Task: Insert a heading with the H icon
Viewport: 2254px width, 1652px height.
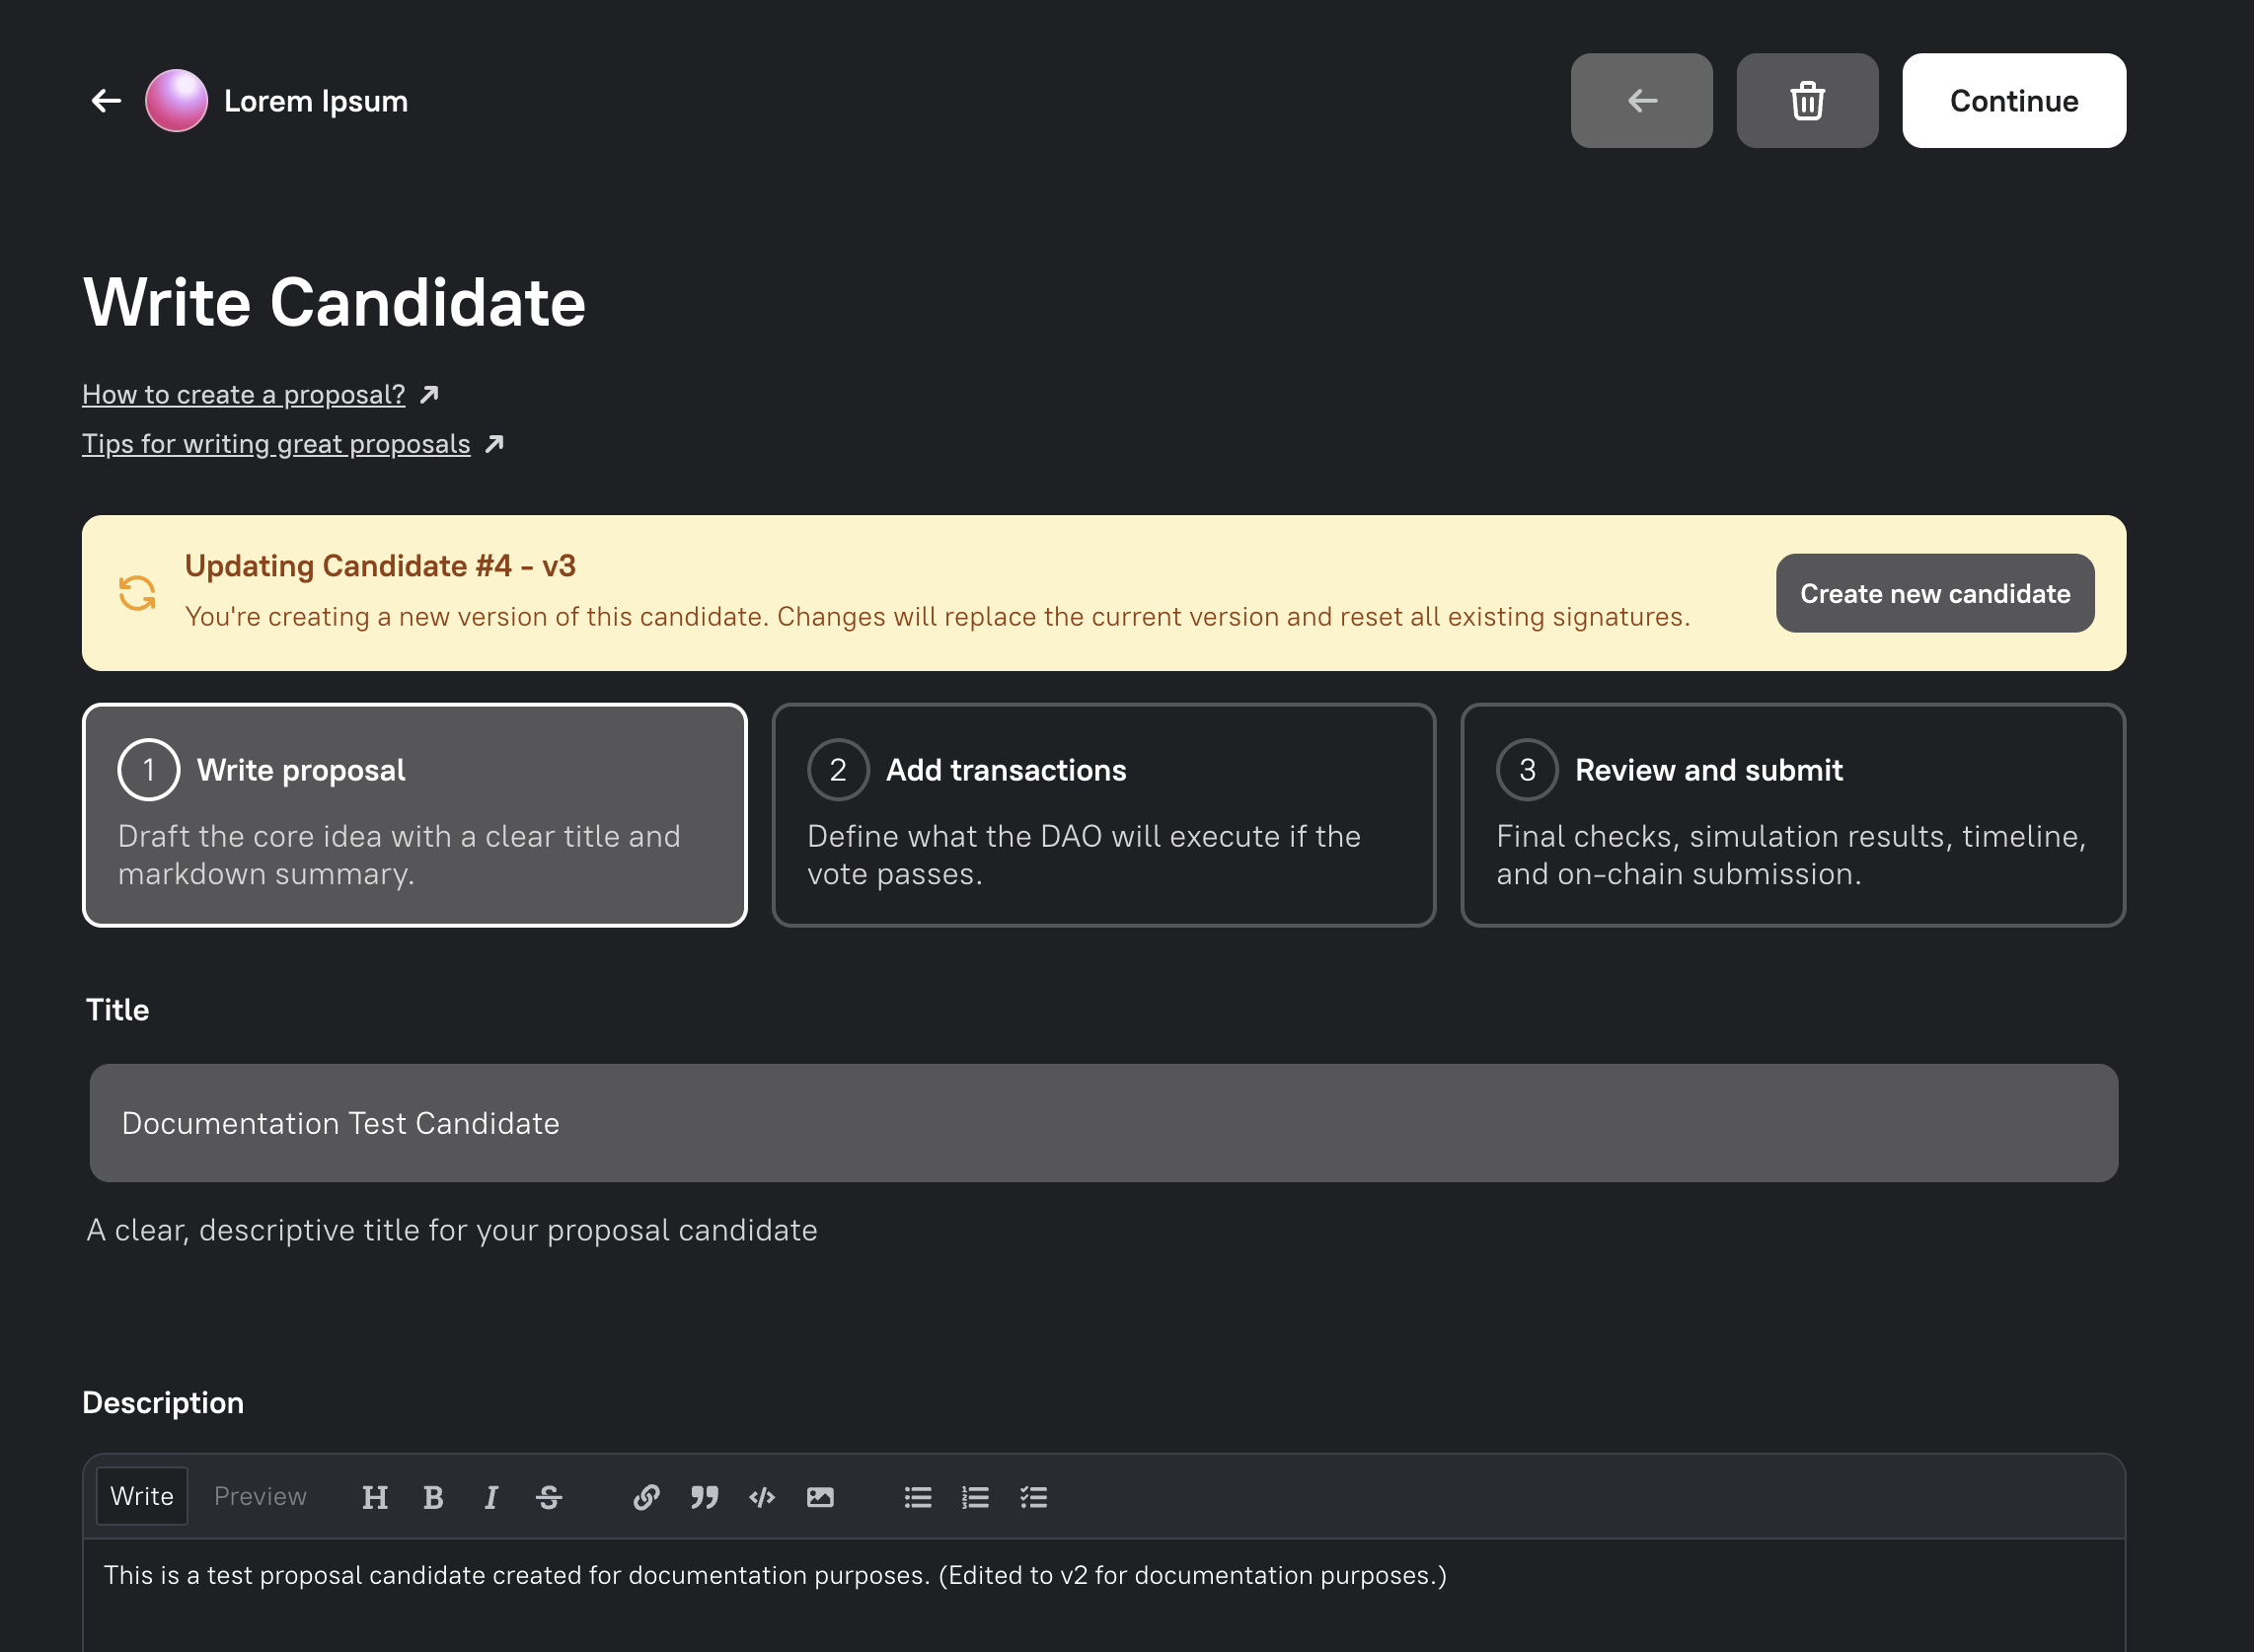Action: (x=375, y=1497)
